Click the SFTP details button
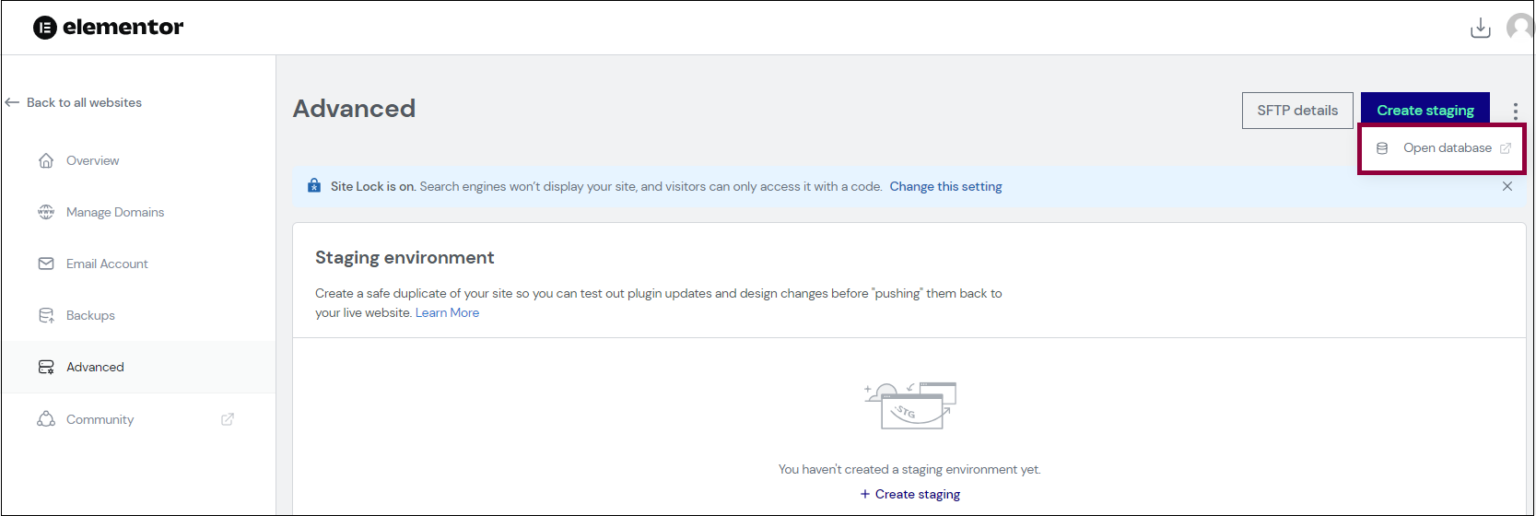This screenshot has height=516, width=1536. coord(1297,111)
